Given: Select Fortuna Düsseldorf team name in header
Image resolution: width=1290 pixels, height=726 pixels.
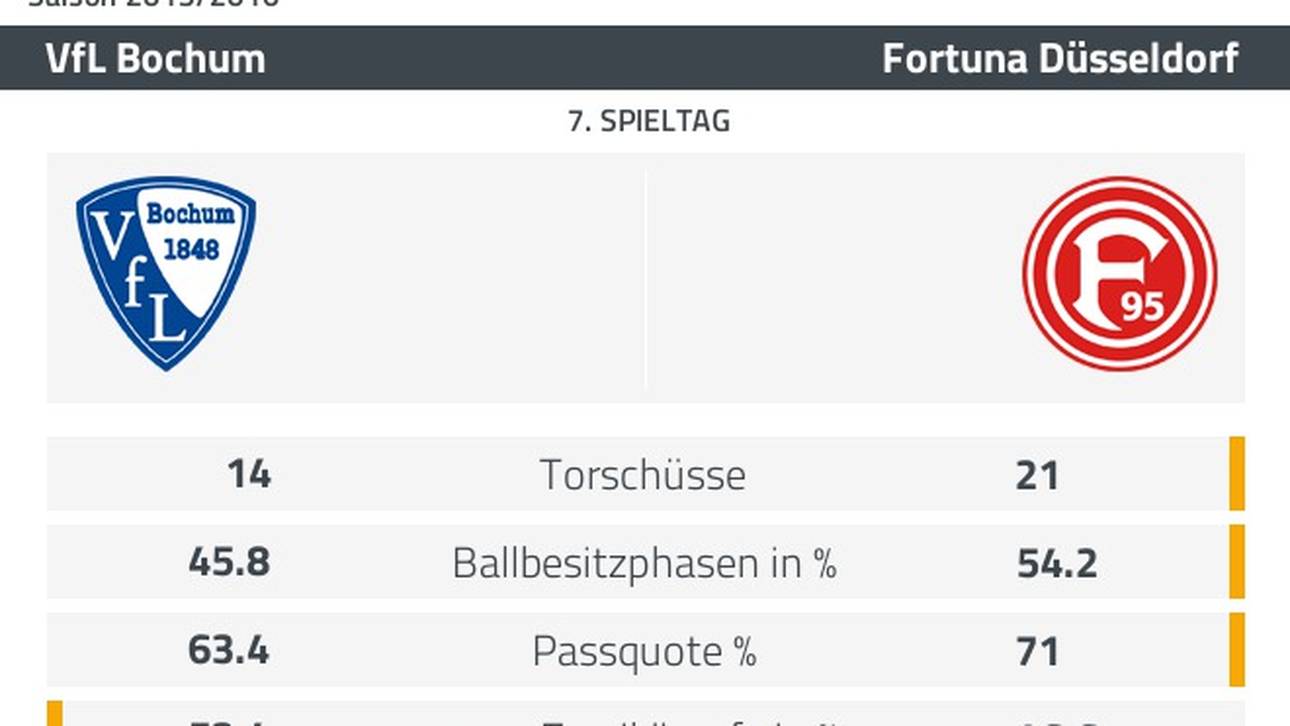Looking at the screenshot, I should pyautogui.click(x=1061, y=59).
